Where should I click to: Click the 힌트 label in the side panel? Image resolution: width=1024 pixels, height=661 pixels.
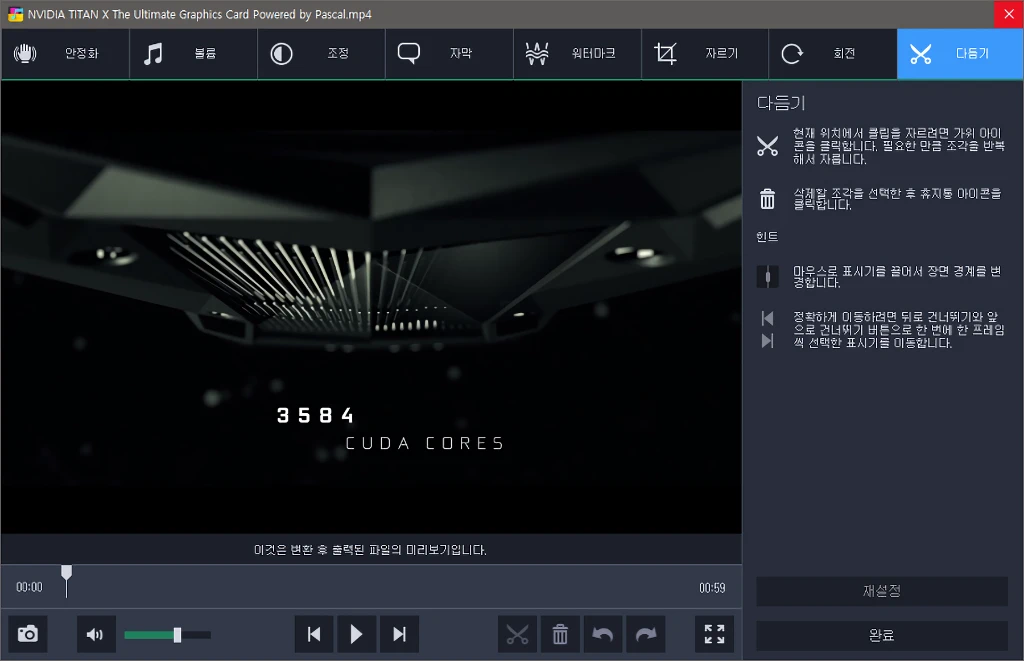point(767,236)
